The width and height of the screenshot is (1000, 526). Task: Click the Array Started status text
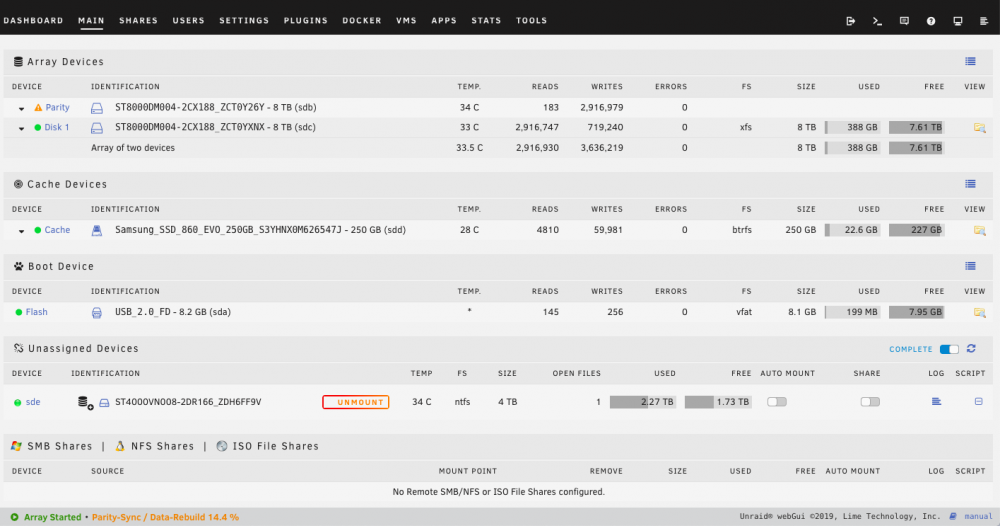[52, 517]
